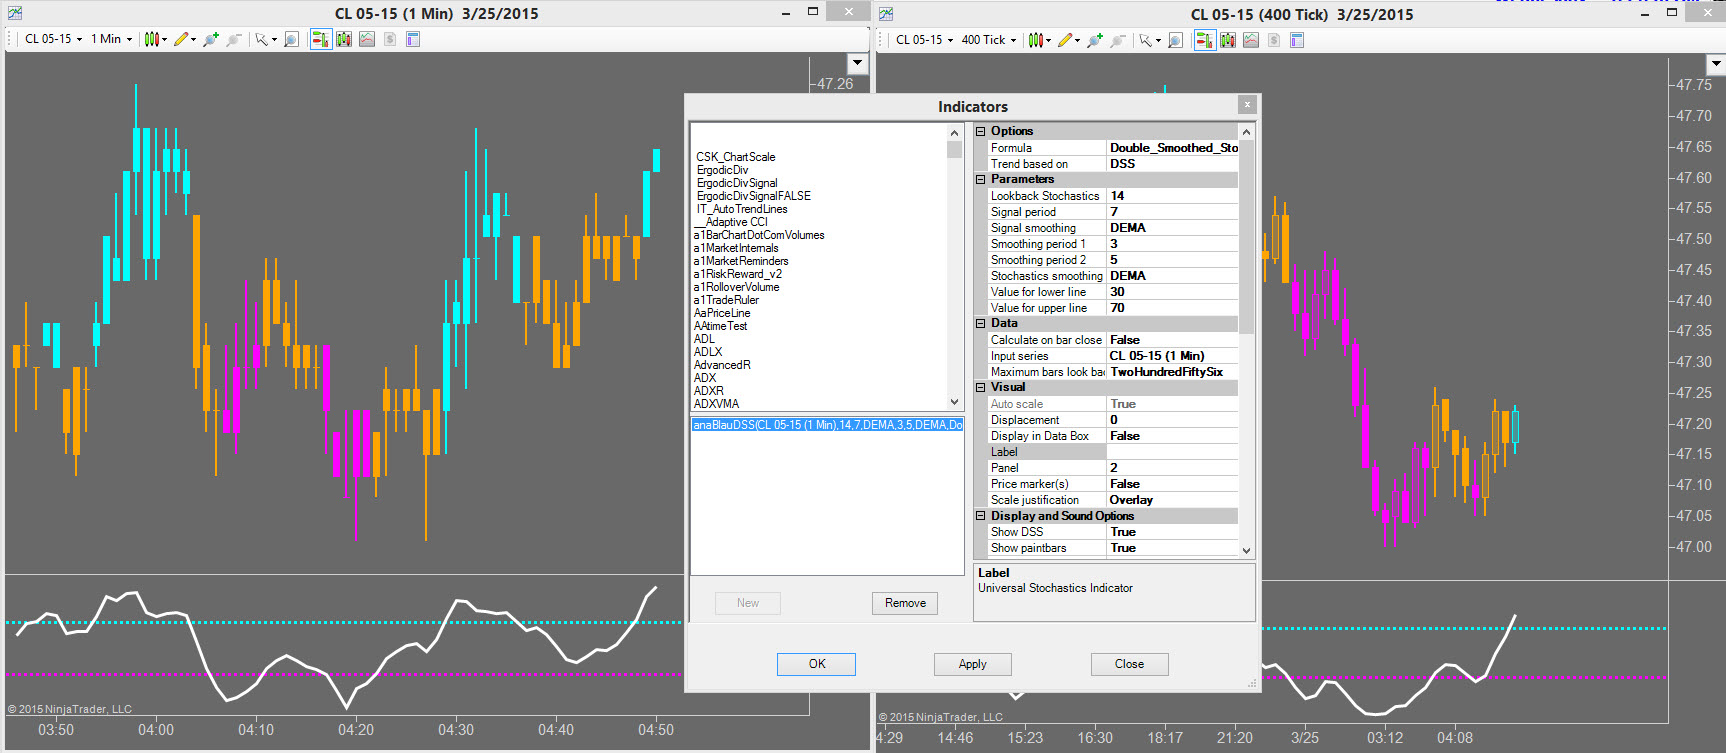Screen dimensions: 1726x753
Task: Click the 1 Min chart window icon
Action: point(14,13)
